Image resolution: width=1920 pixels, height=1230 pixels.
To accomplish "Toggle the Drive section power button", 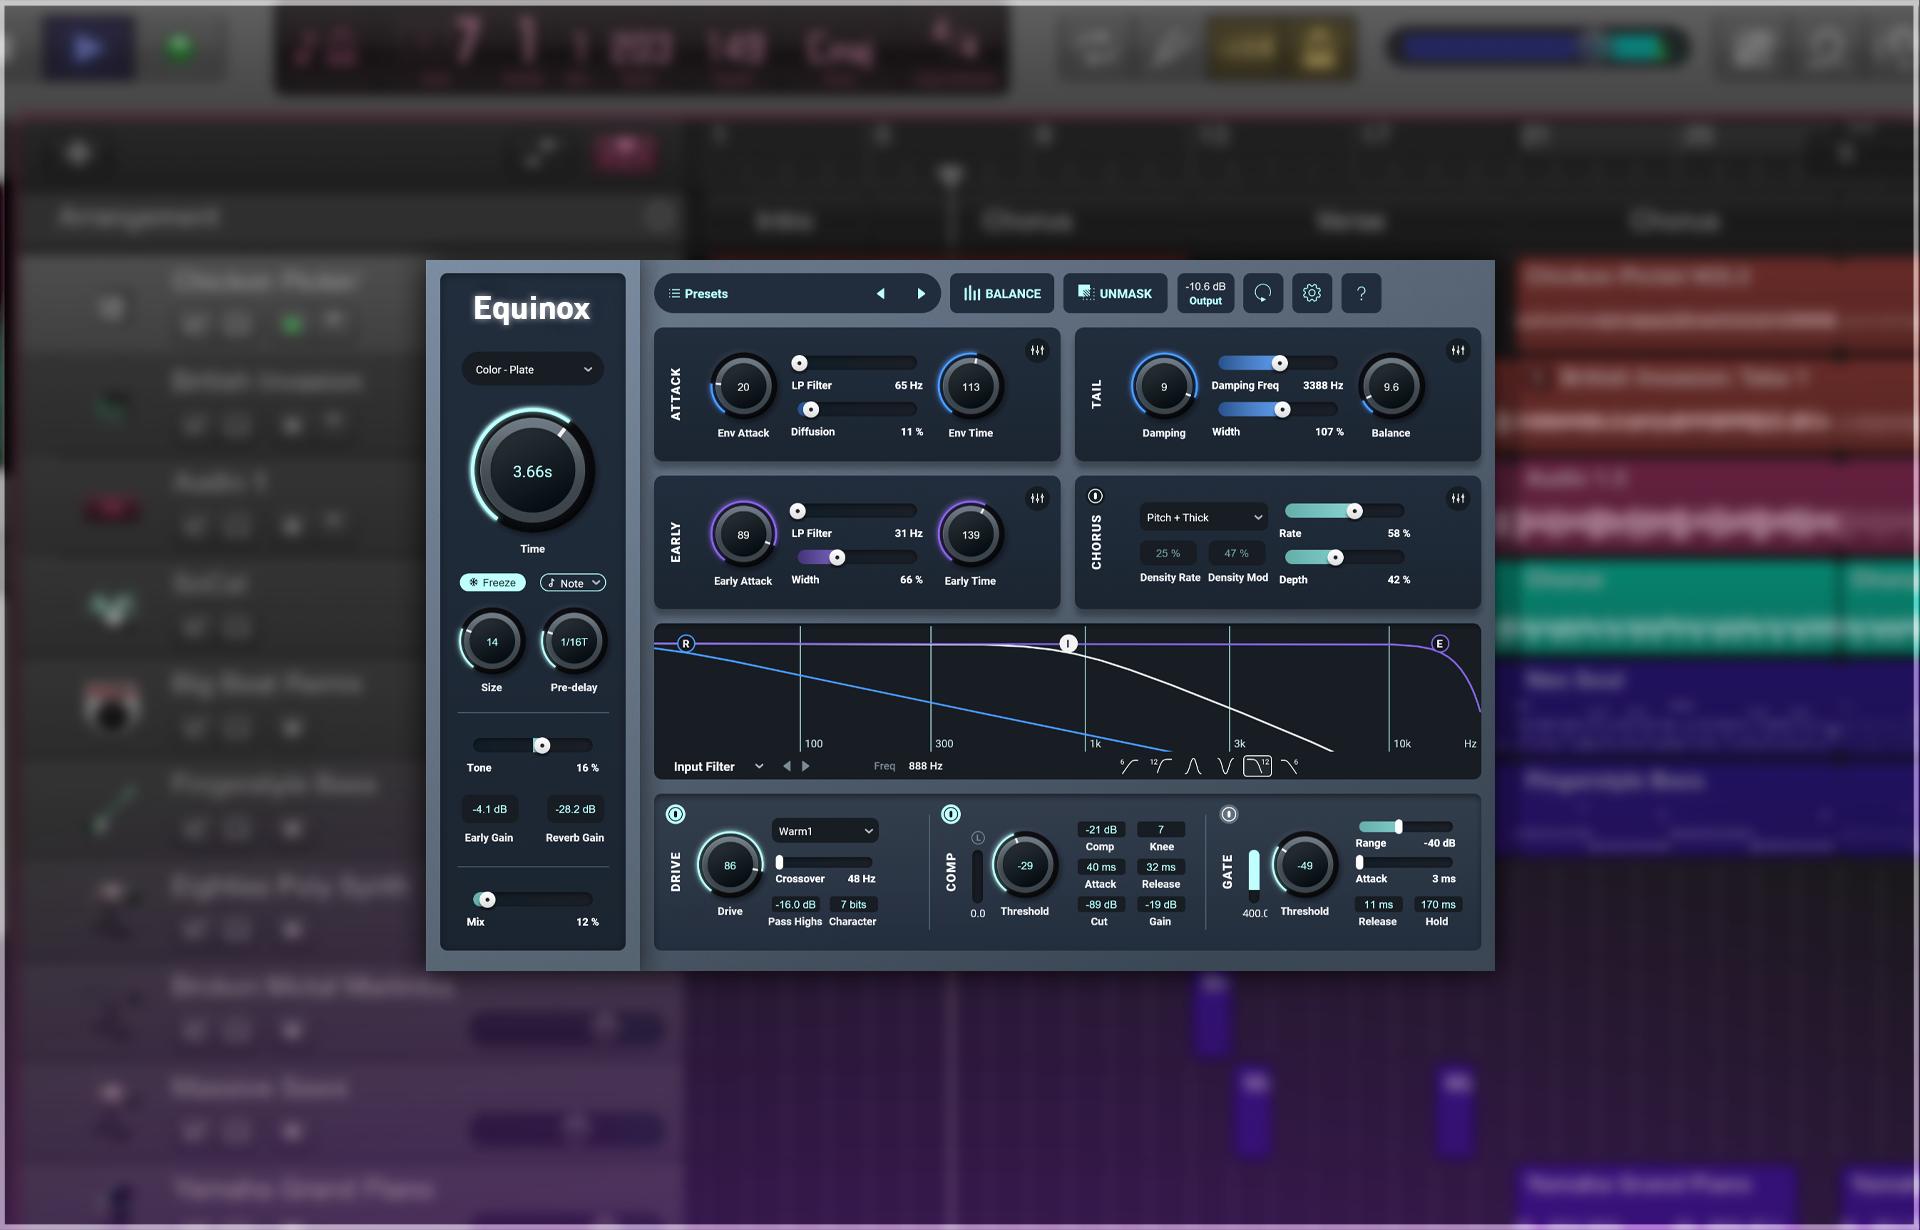I will click(x=676, y=814).
